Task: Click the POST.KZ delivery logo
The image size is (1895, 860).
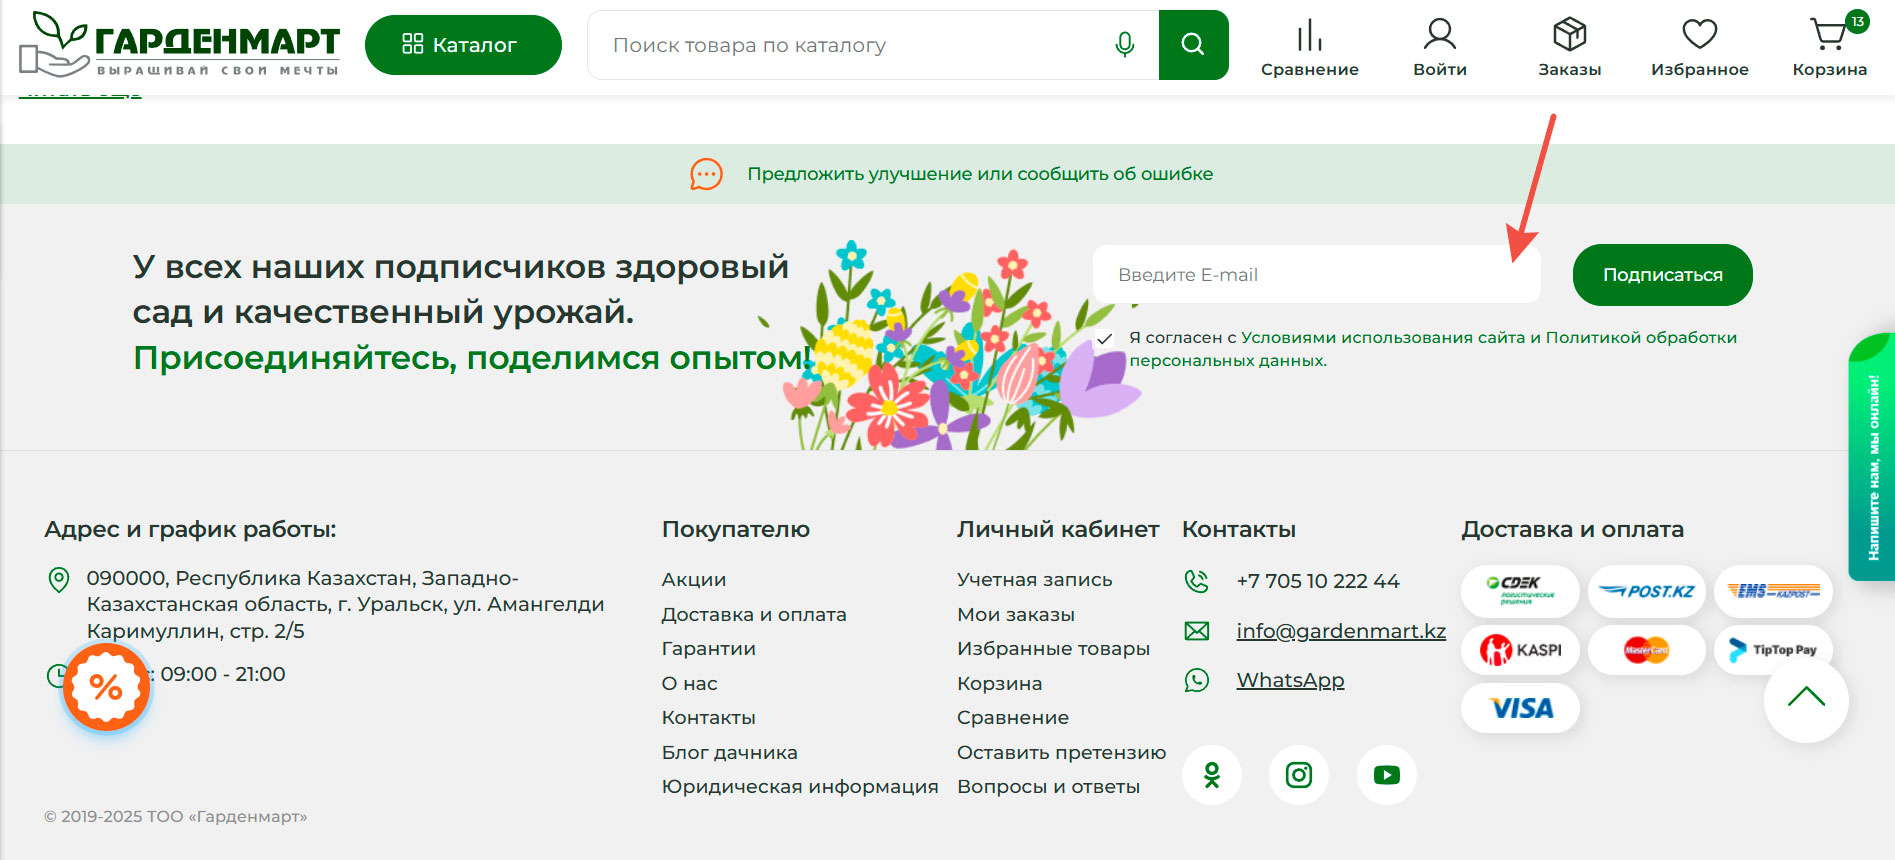Action: (x=1647, y=591)
